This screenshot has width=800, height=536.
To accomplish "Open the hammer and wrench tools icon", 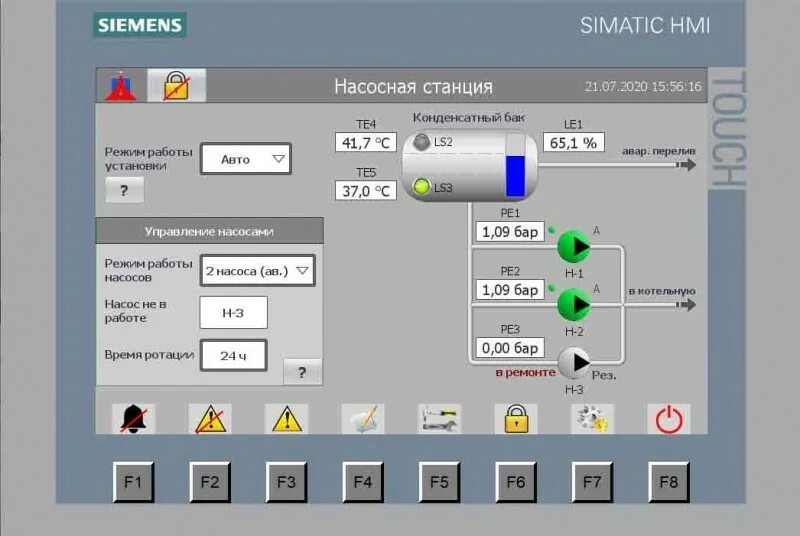I will 439,419.
